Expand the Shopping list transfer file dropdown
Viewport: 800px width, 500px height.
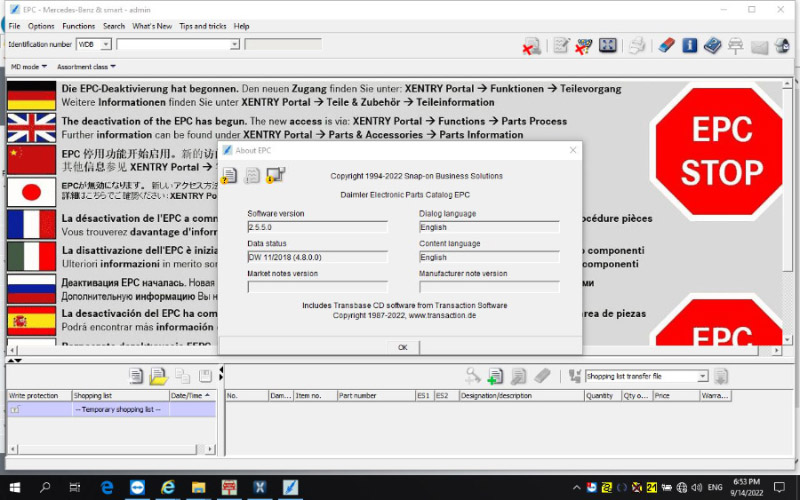click(703, 376)
